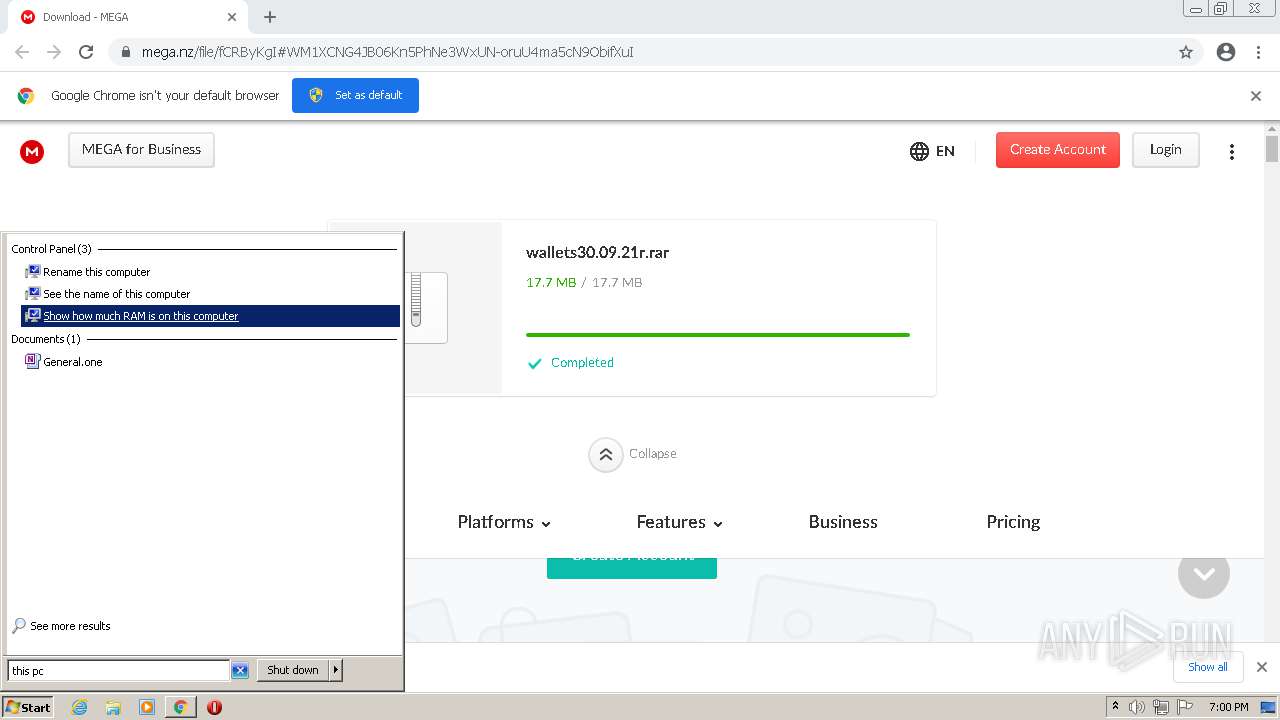This screenshot has width=1280, height=720.
Task: Click the 7:00 PM taskbar clock
Action: point(1228,707)
